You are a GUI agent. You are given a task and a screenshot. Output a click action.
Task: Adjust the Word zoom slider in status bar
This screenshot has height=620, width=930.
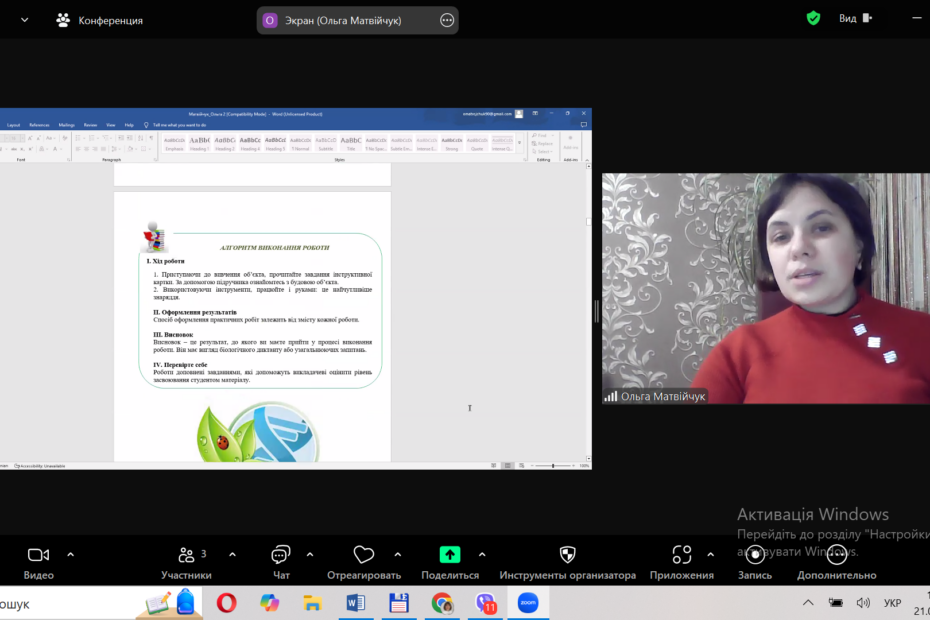click(x=553, y=466)
